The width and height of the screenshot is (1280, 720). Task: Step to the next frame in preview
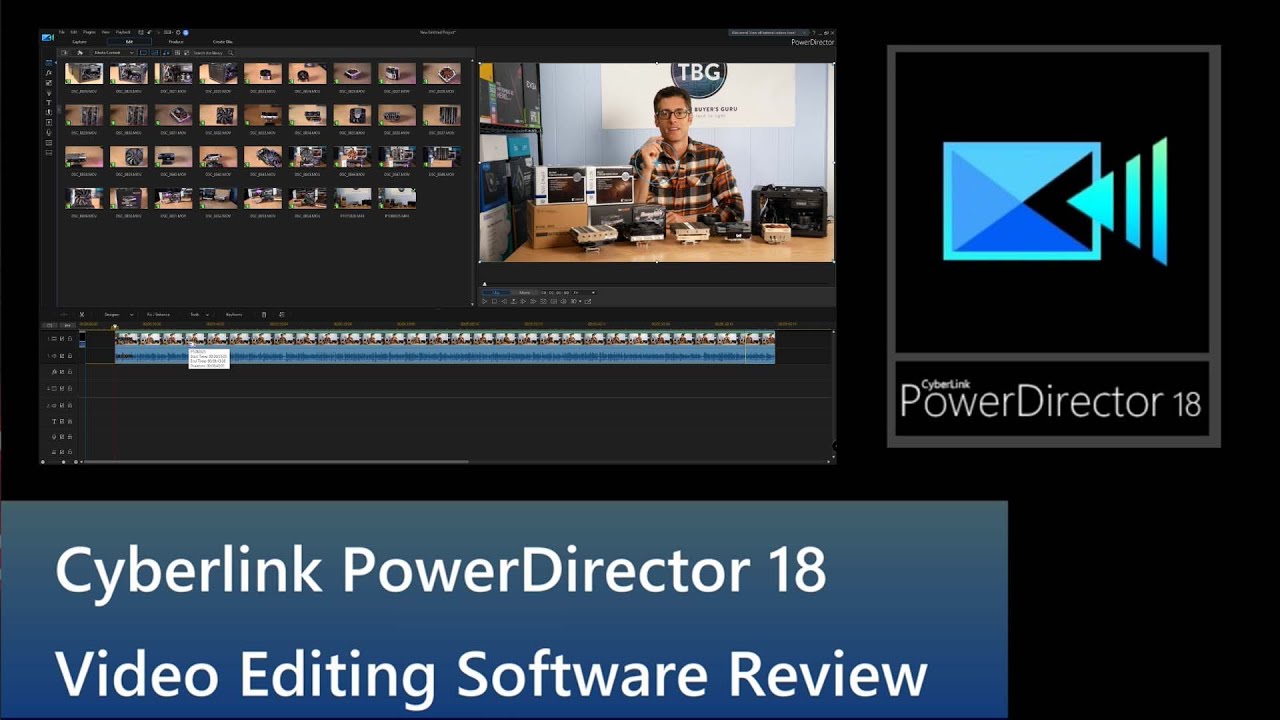point(523,301)
